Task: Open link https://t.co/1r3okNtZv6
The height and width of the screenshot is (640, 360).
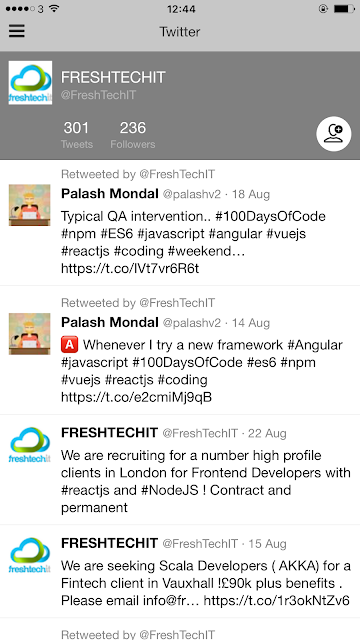Action: [277, 600]
